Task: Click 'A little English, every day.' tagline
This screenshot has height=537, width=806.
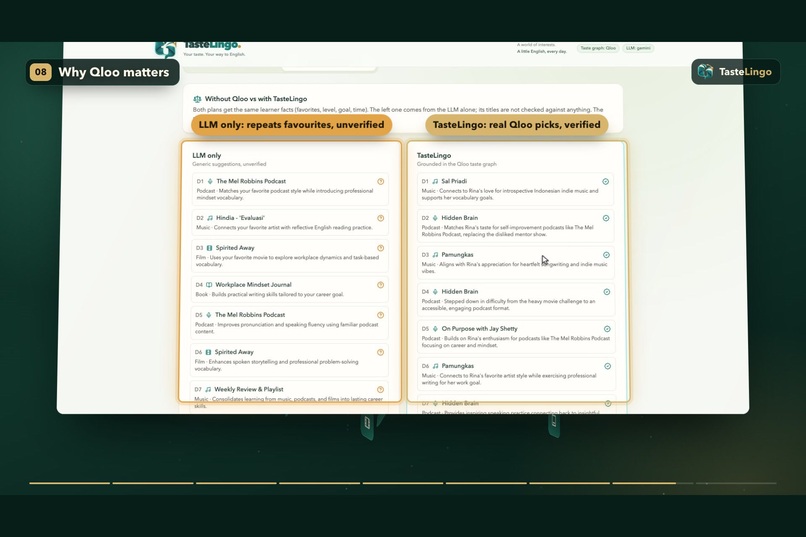Action: 542,51
